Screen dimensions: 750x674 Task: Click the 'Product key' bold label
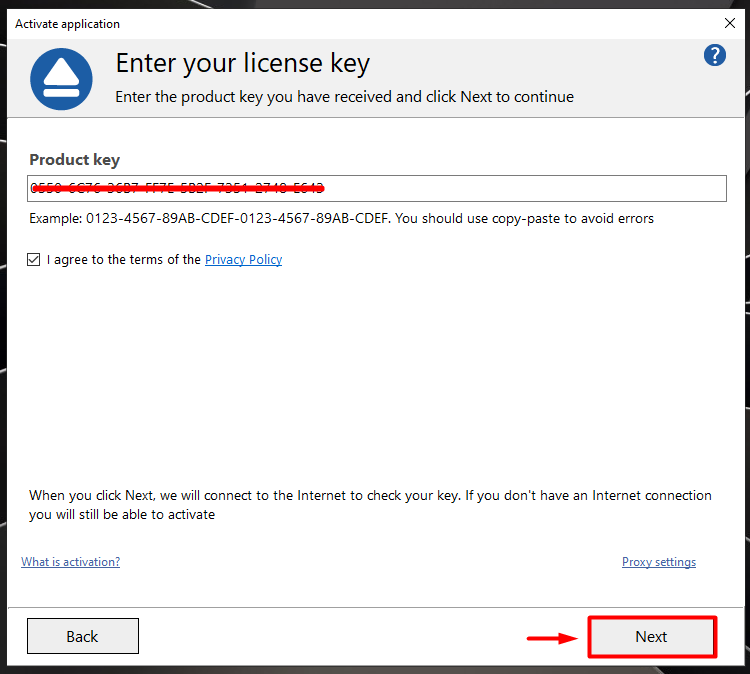[74, 160]
